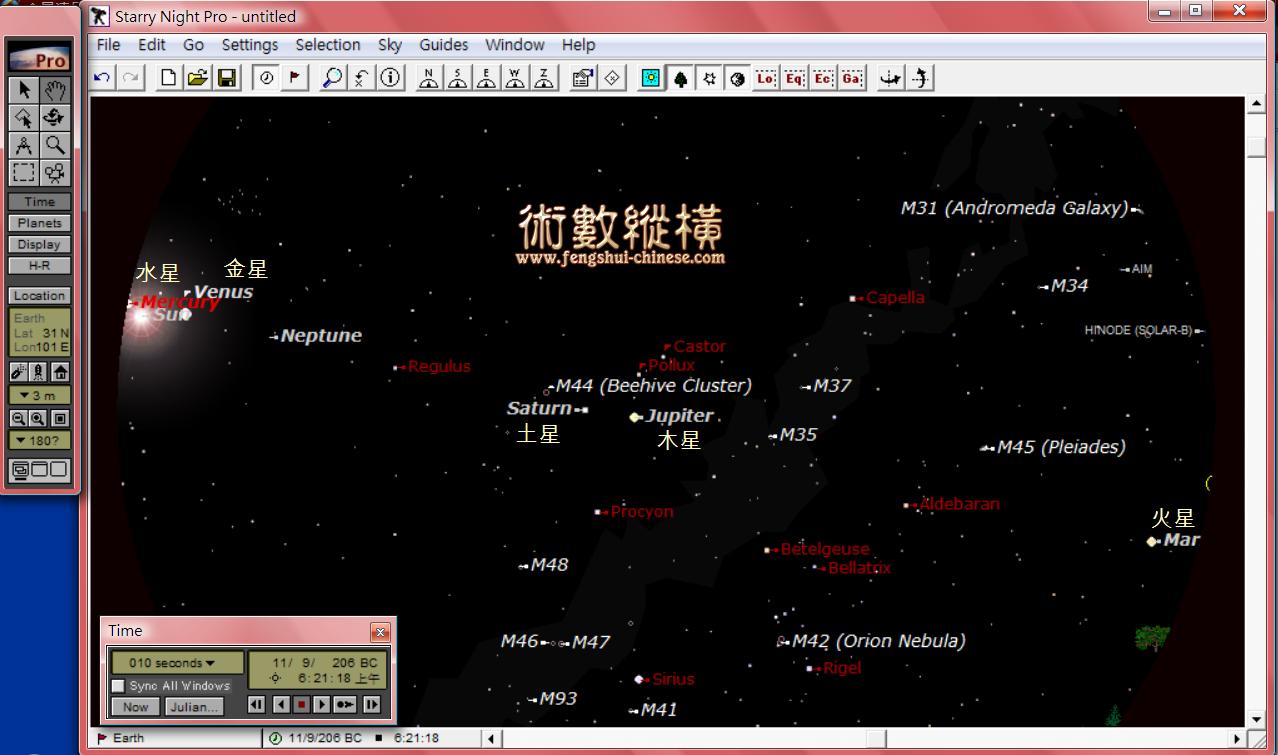Image resolution: width=1278 pixels, height=755 pixels.
Task: Select the constellation pointer tool
Action: coord(25,118)
